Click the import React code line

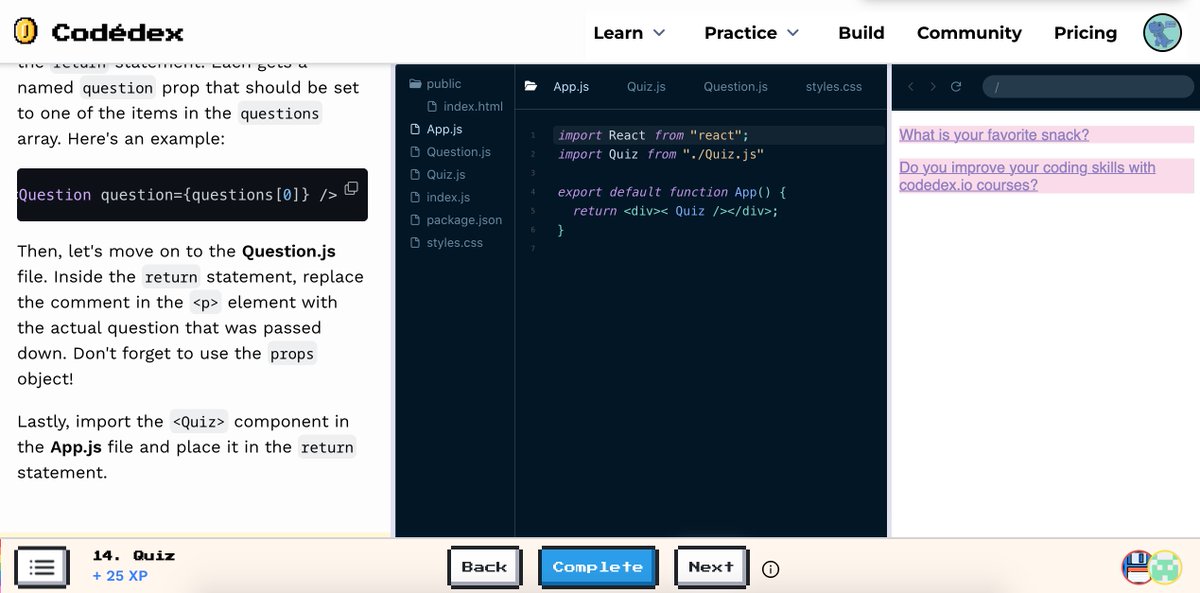[653, 135]
